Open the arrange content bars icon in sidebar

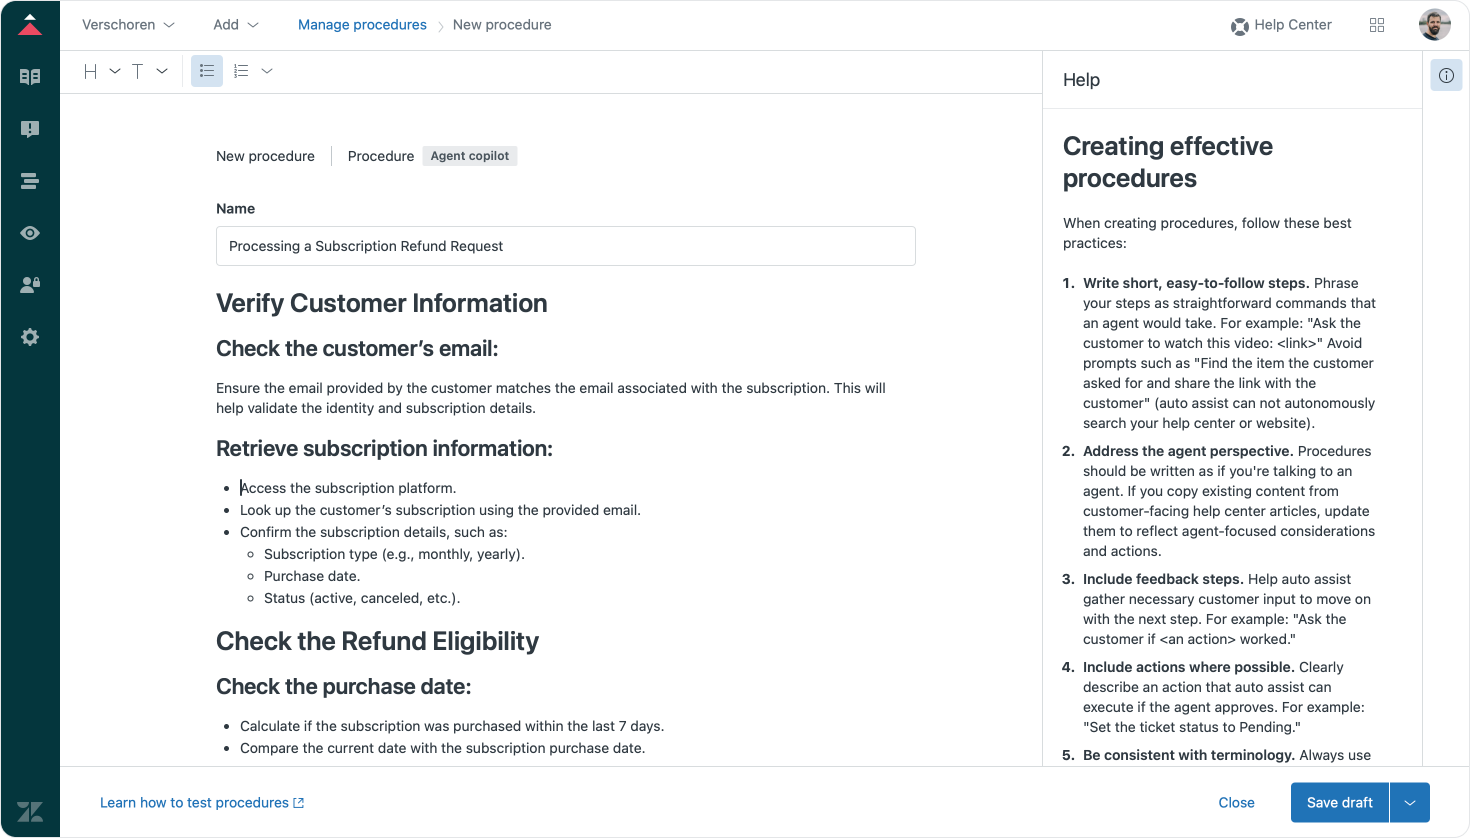[x=30, y=181]
